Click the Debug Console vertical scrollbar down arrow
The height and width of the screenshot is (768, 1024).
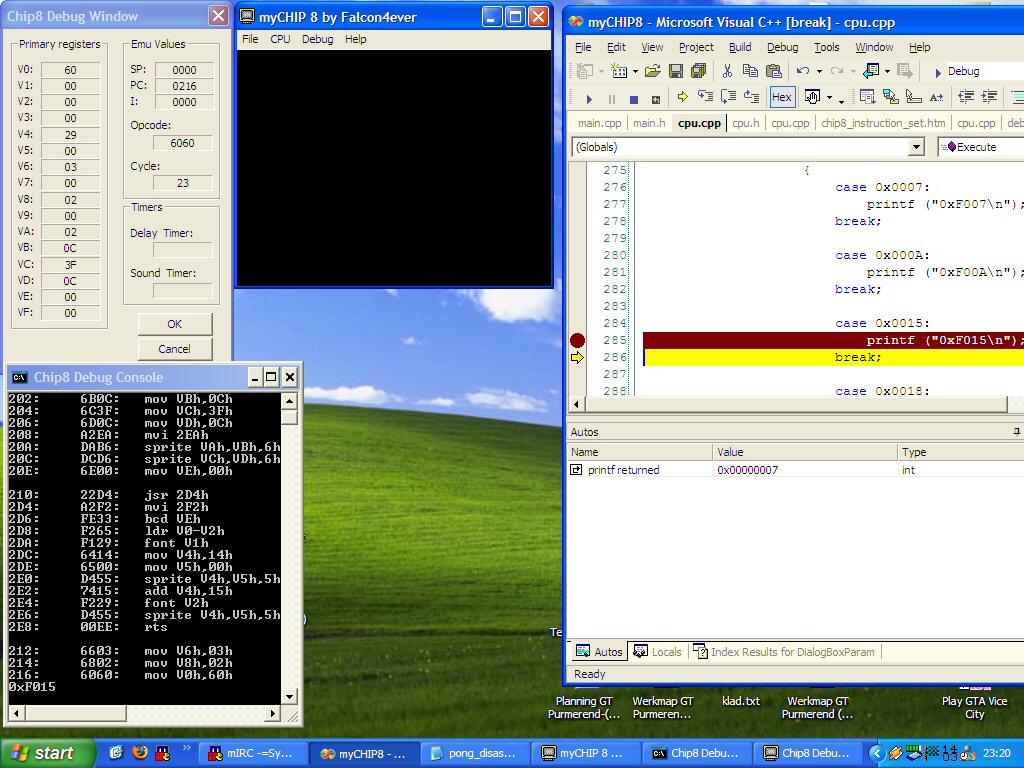(x=290, y=696)
